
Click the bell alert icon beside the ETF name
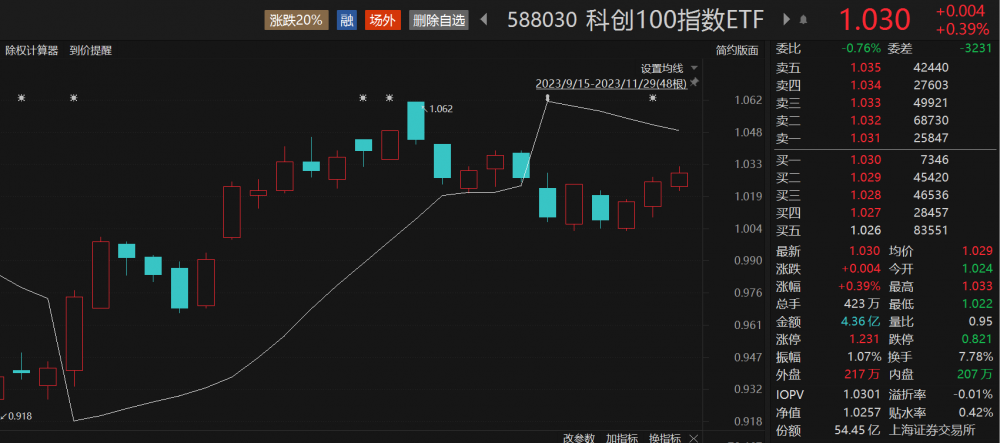coord(803,20)
